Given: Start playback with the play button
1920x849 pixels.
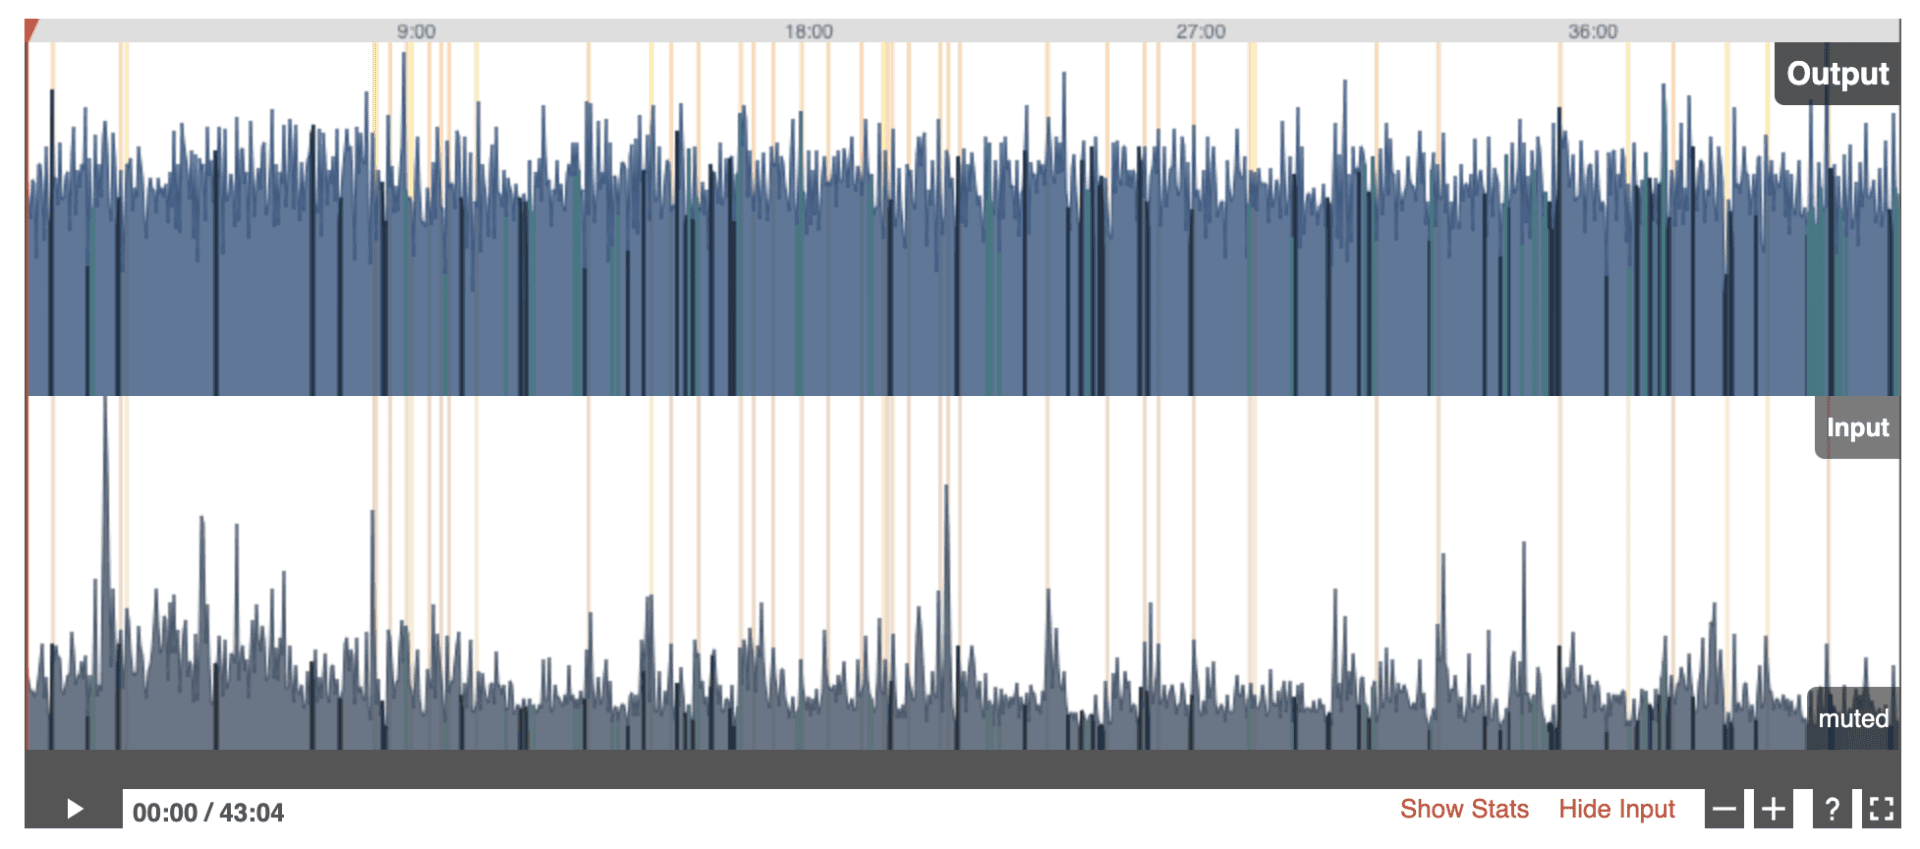Looking at the screenshot, I should 74,808.
